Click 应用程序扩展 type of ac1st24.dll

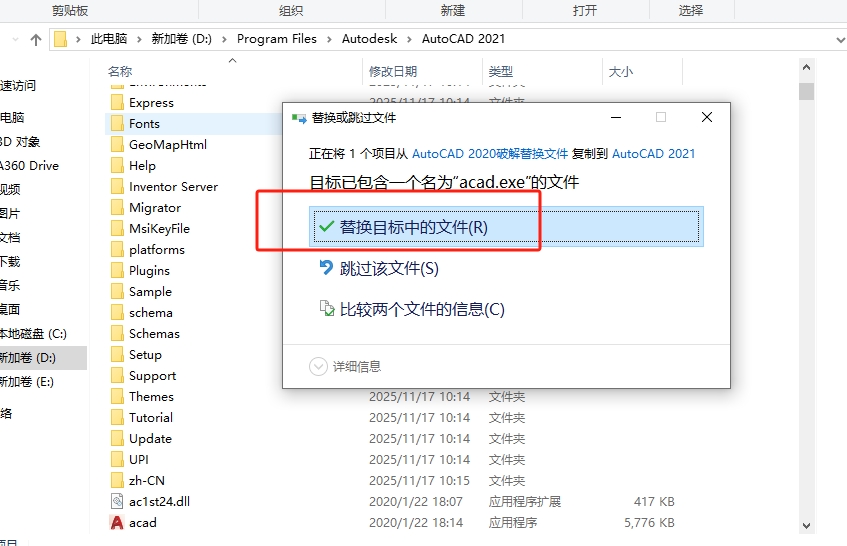click(525, 502)
